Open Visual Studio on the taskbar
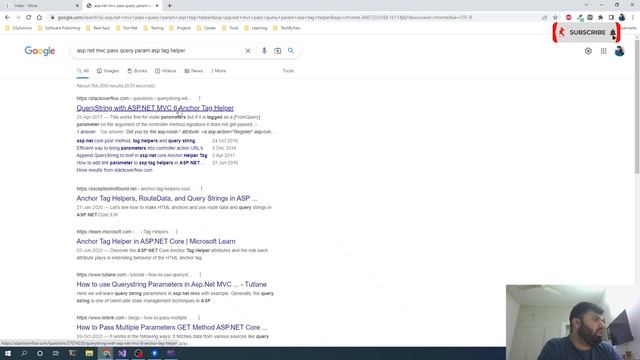Viewport: 640px width, 360px height. coord(122,353)
